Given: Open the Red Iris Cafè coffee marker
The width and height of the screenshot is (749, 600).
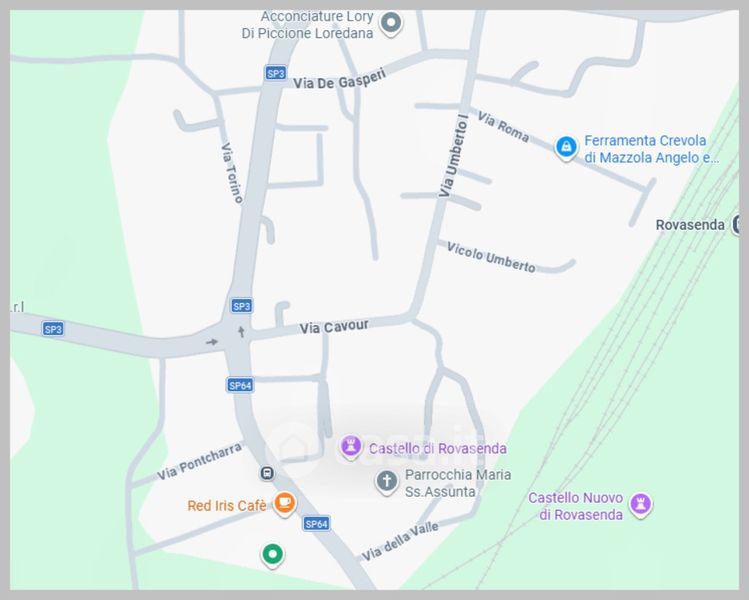Looking at the screenshot, I should pyautogui.click(x=285, y=504).
